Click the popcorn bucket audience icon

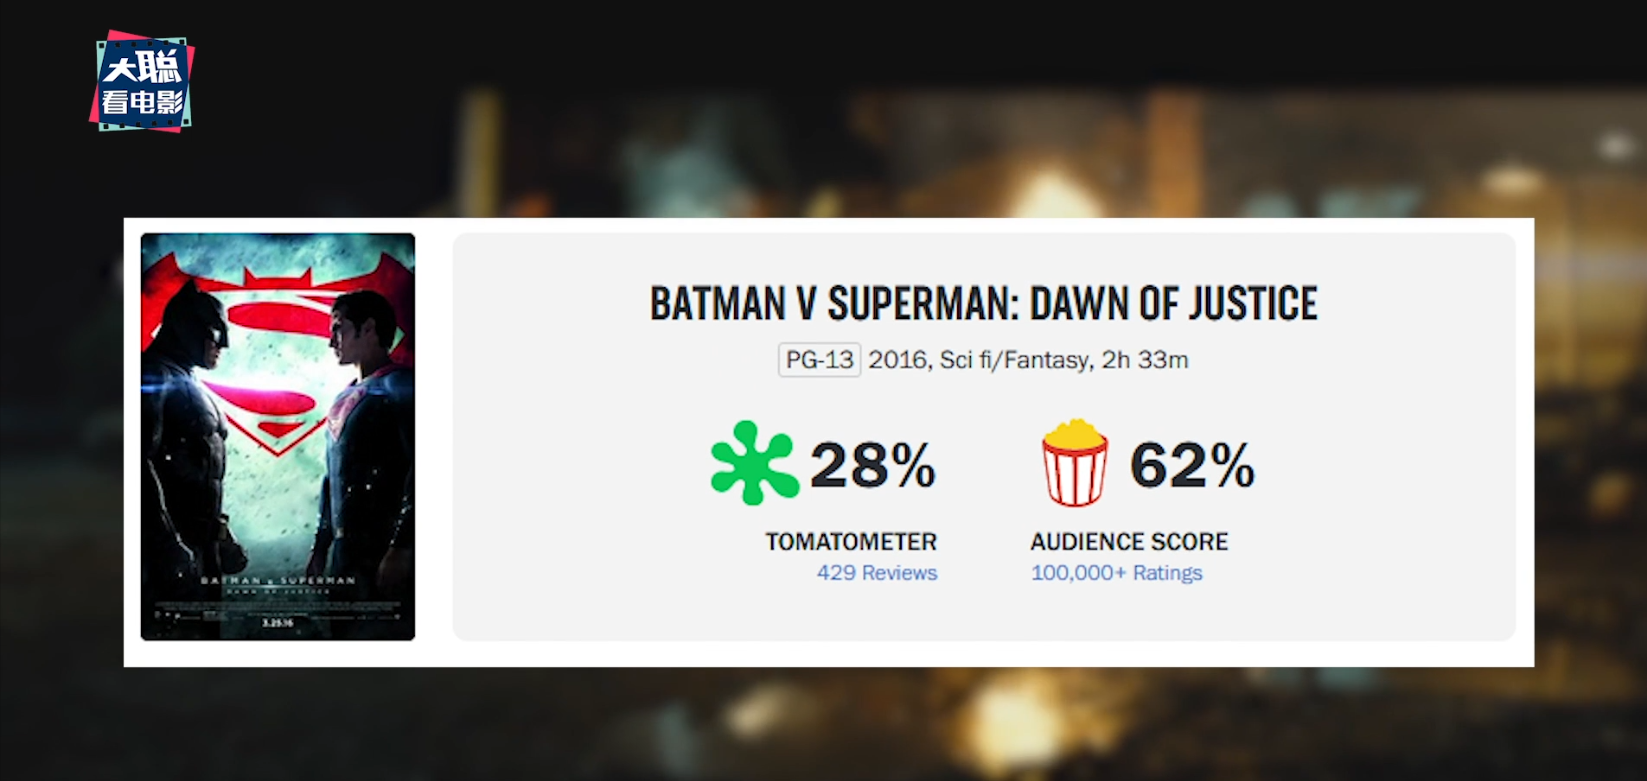[x=1074, y=462]
